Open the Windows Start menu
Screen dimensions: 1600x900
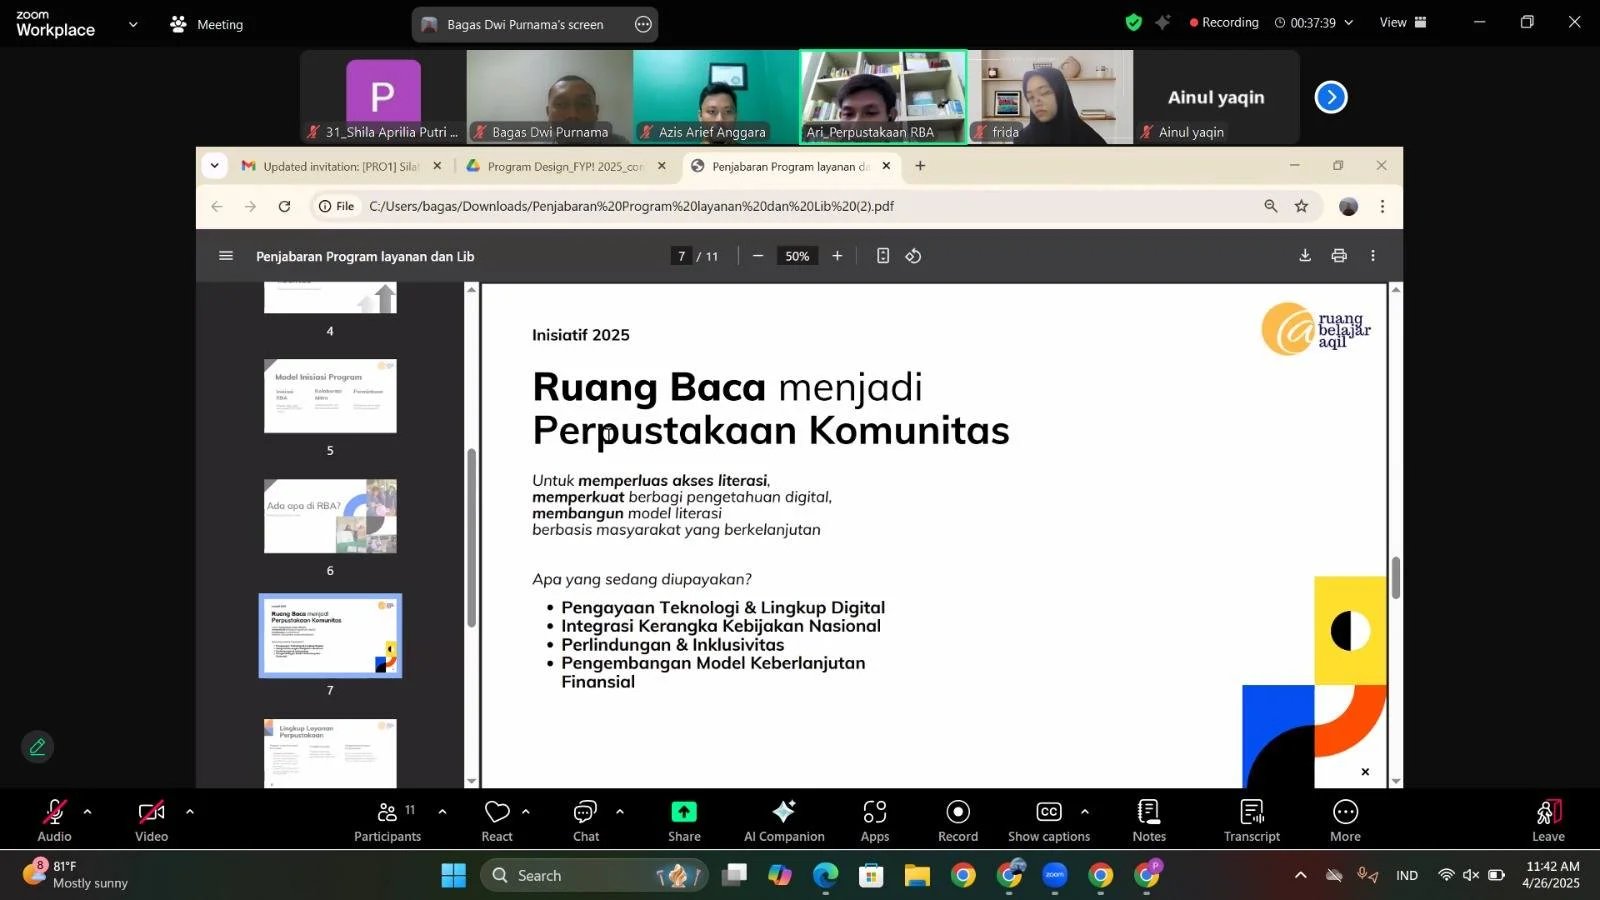click(453, 876)
